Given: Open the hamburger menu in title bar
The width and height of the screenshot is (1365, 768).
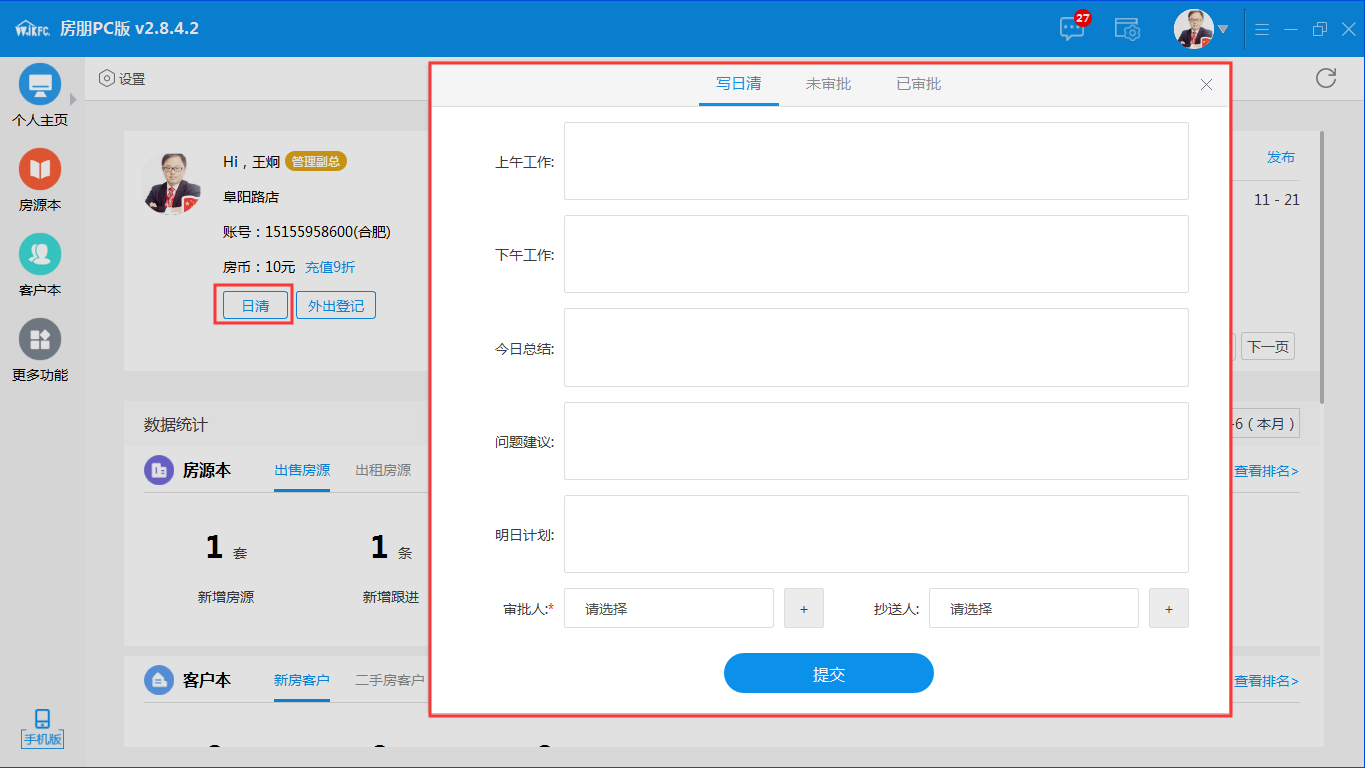Looking at the screenshot, I should click(x=1262, y=30).
